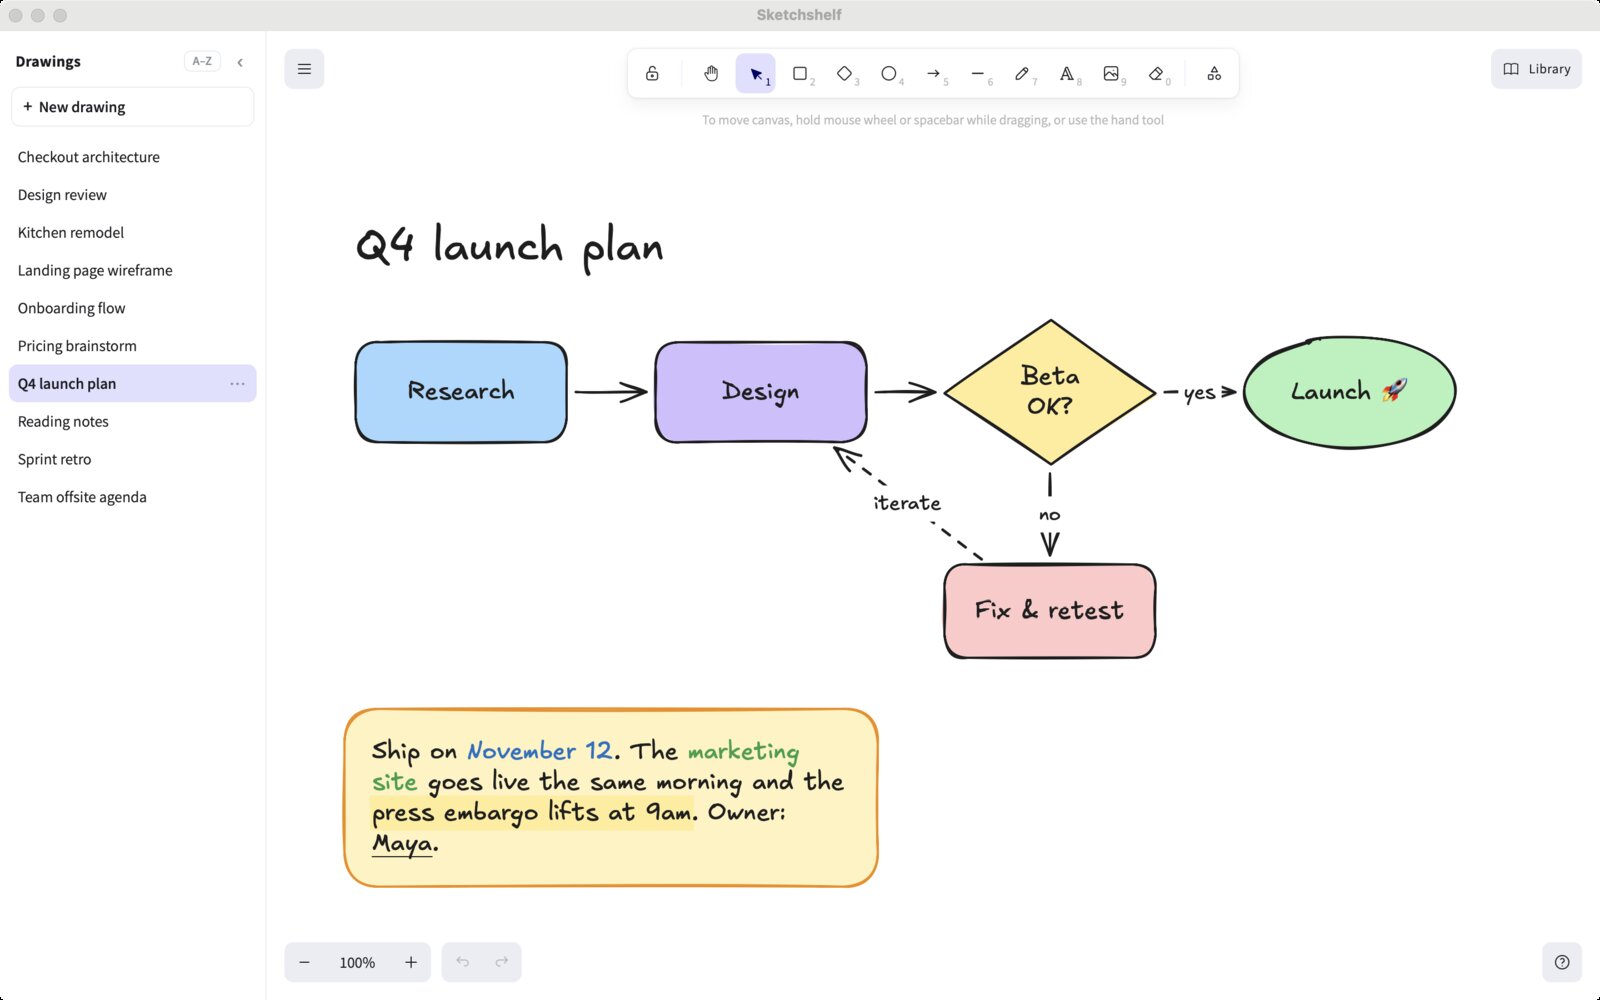Viewport: 1600px width, 1000px height.
Task: Toggle the A–Z sort order
Action: 202,61
